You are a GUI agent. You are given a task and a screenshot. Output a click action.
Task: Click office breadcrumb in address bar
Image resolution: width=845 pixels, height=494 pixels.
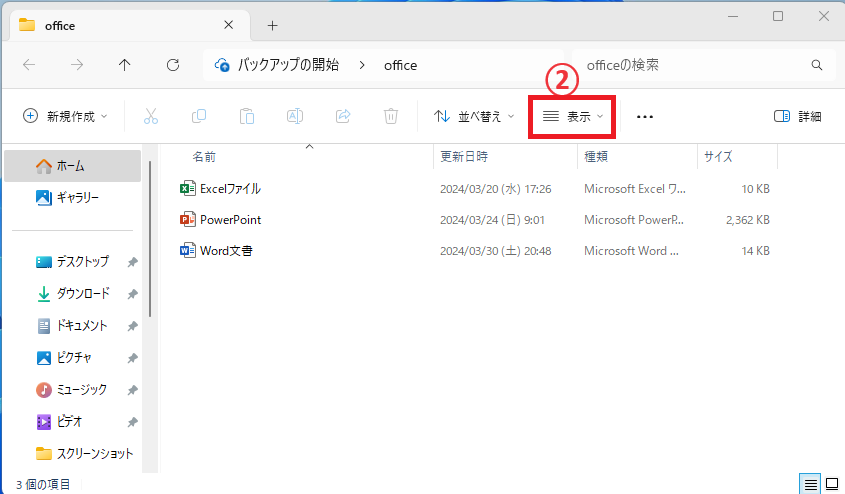coord(400,65)
